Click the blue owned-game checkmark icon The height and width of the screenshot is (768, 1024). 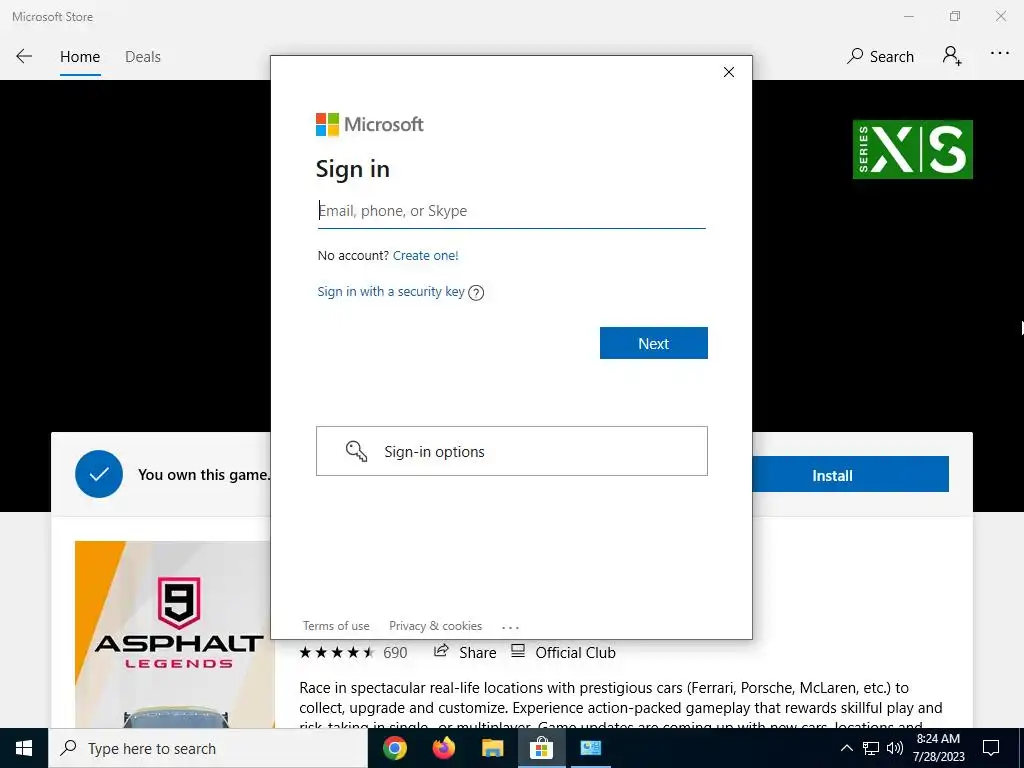click(99, 474)
